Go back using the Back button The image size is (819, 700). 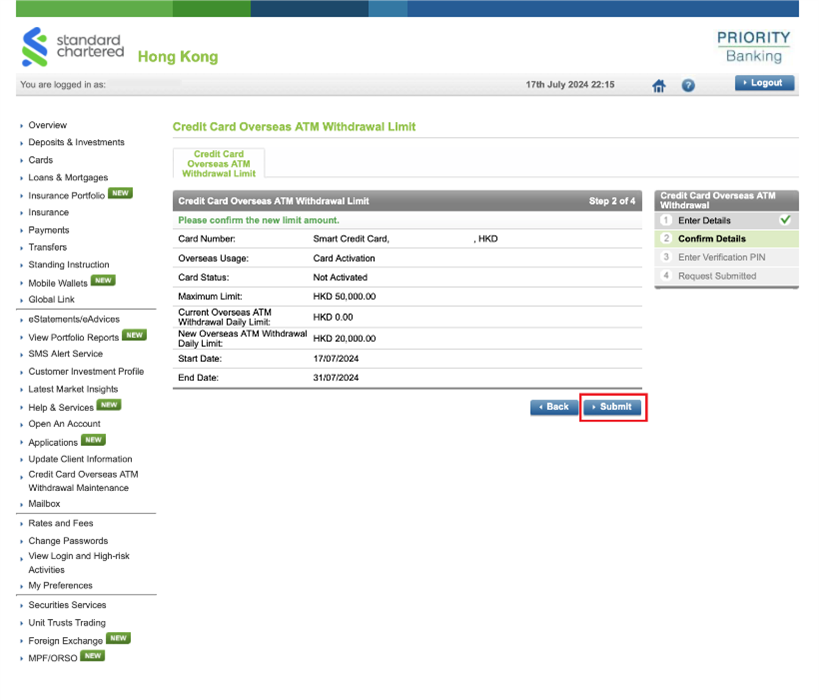click(554, 407)
